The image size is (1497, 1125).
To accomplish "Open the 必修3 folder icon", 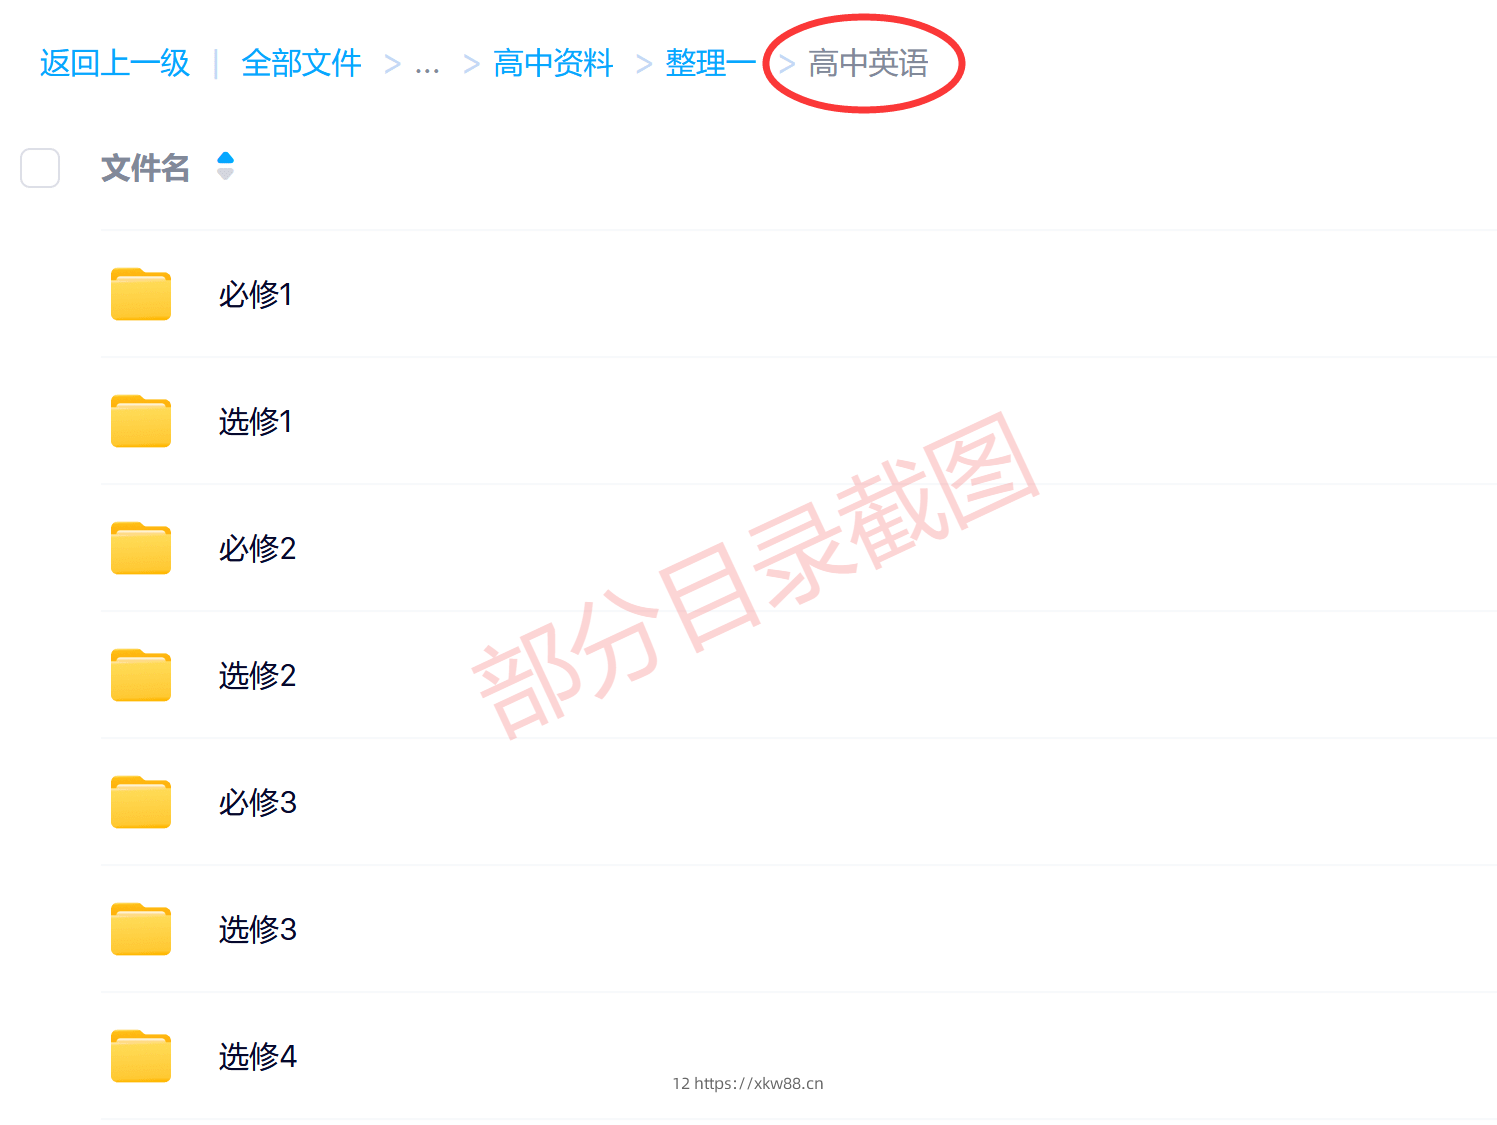I will 141,802.
